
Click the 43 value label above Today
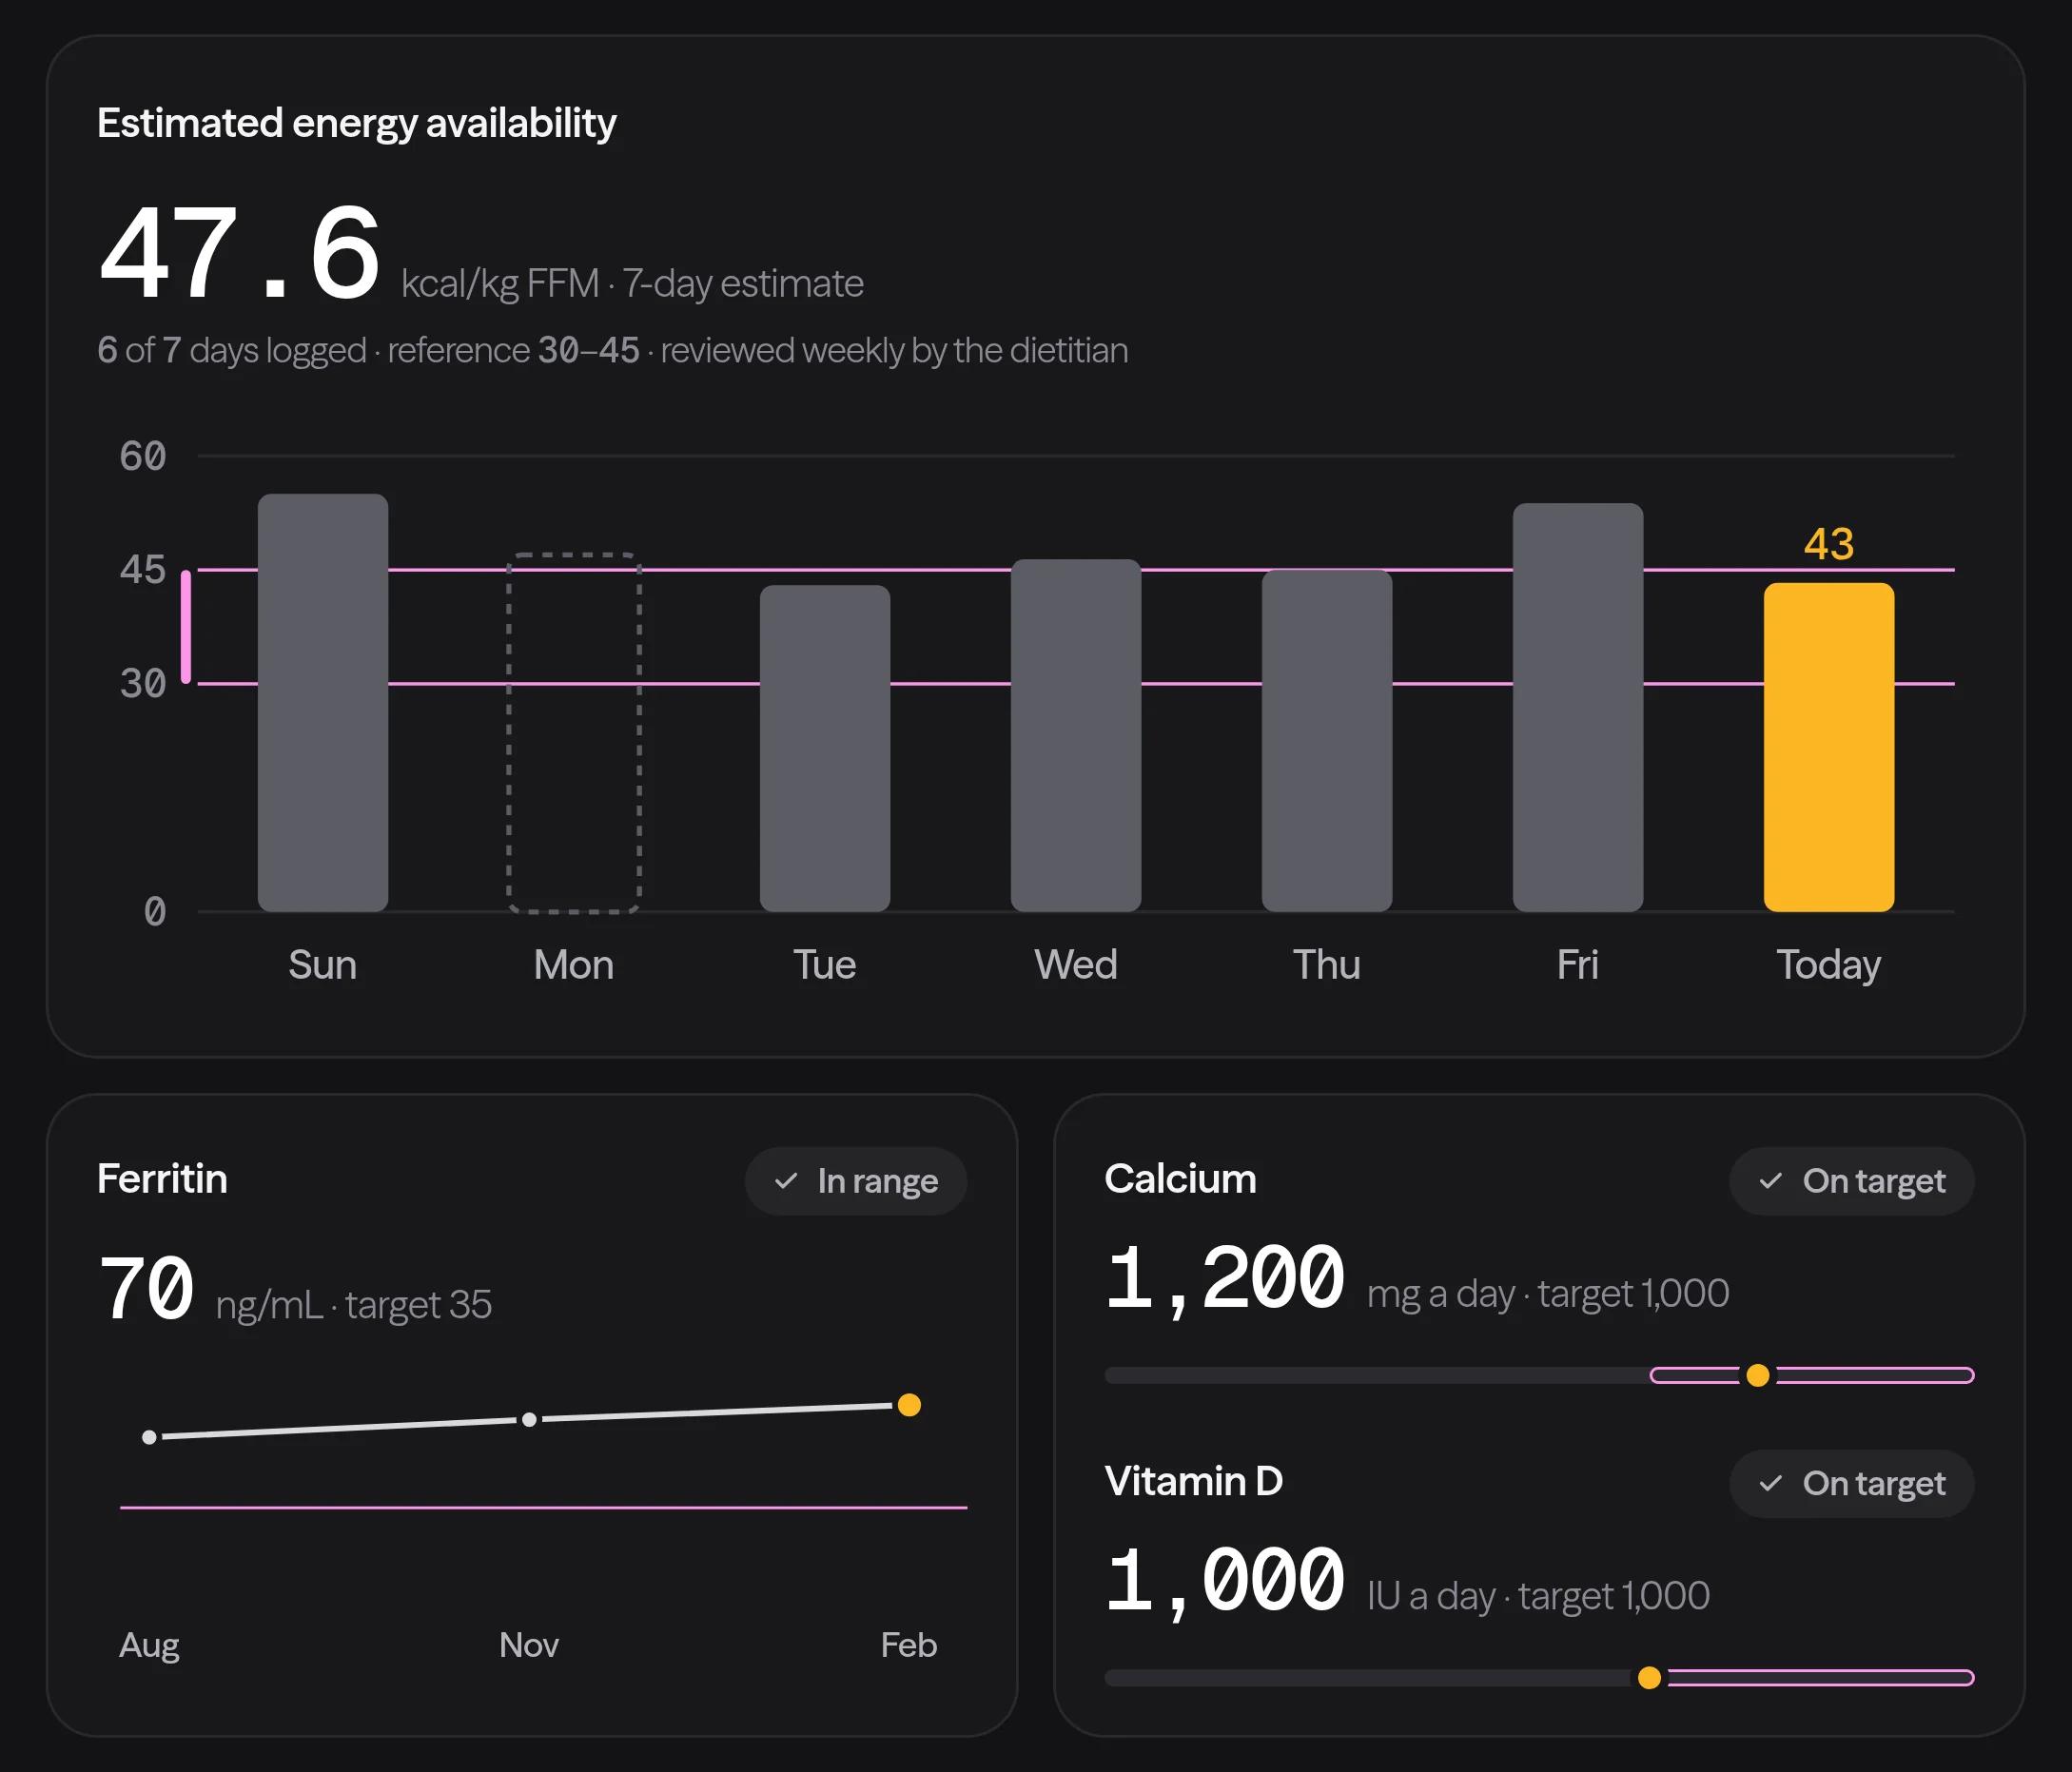pos(1829,544)
